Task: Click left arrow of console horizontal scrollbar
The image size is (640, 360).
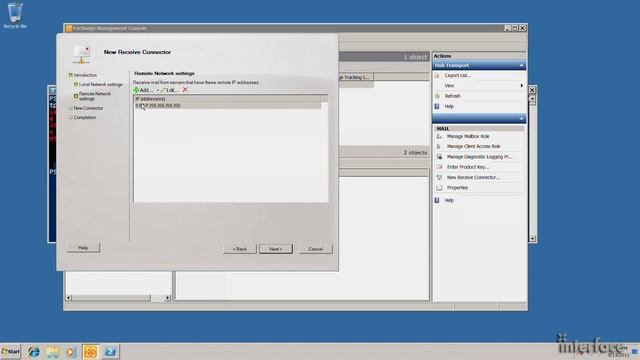Action: pyautogui.click(x=69, y=298)
